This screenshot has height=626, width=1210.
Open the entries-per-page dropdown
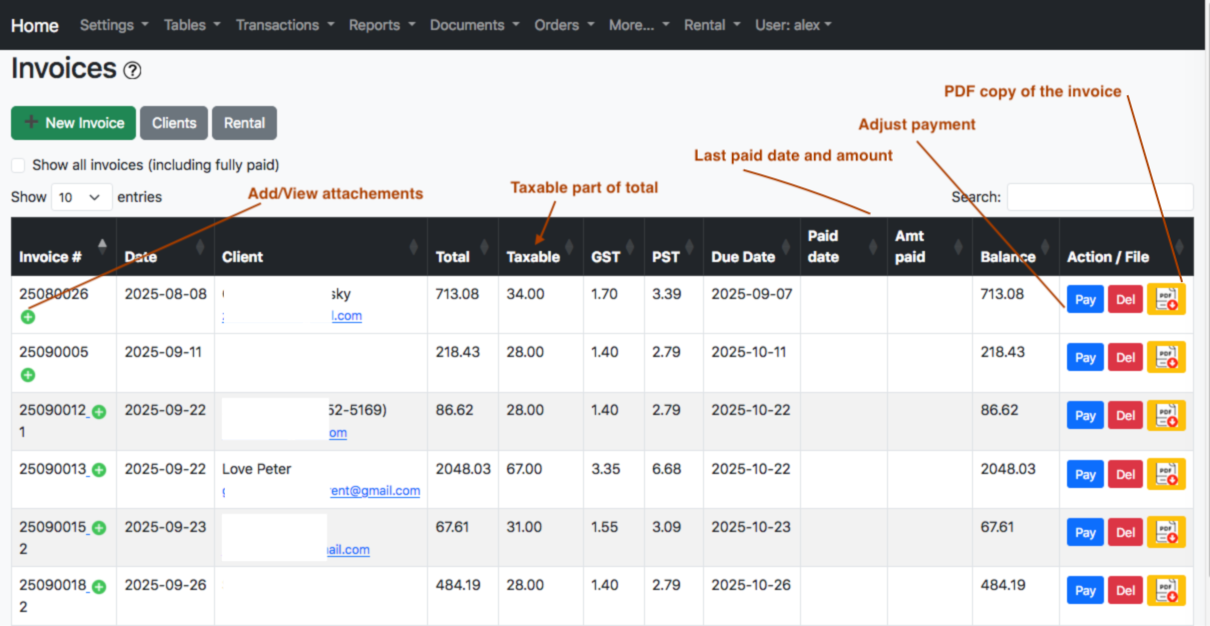[x=81, y=197]
